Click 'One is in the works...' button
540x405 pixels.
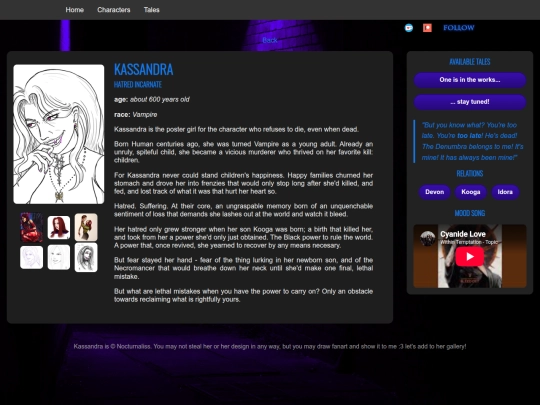(470, 80)
